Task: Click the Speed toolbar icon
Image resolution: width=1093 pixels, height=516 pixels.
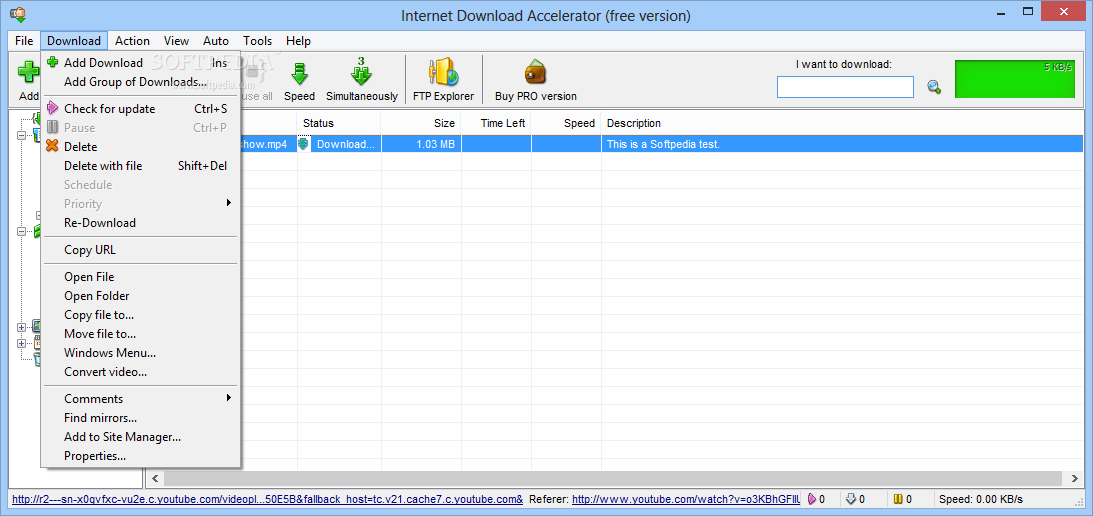Action: (x=299, y=73)
